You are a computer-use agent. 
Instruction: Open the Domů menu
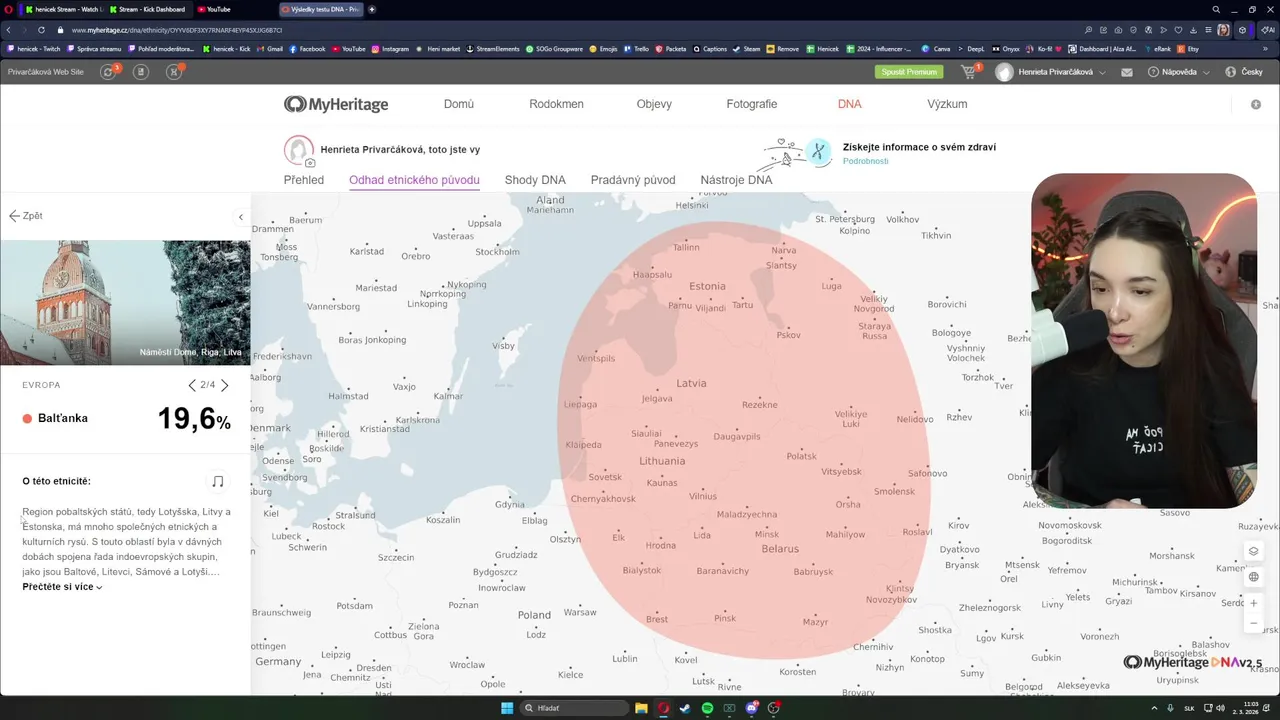click(459, 104)
